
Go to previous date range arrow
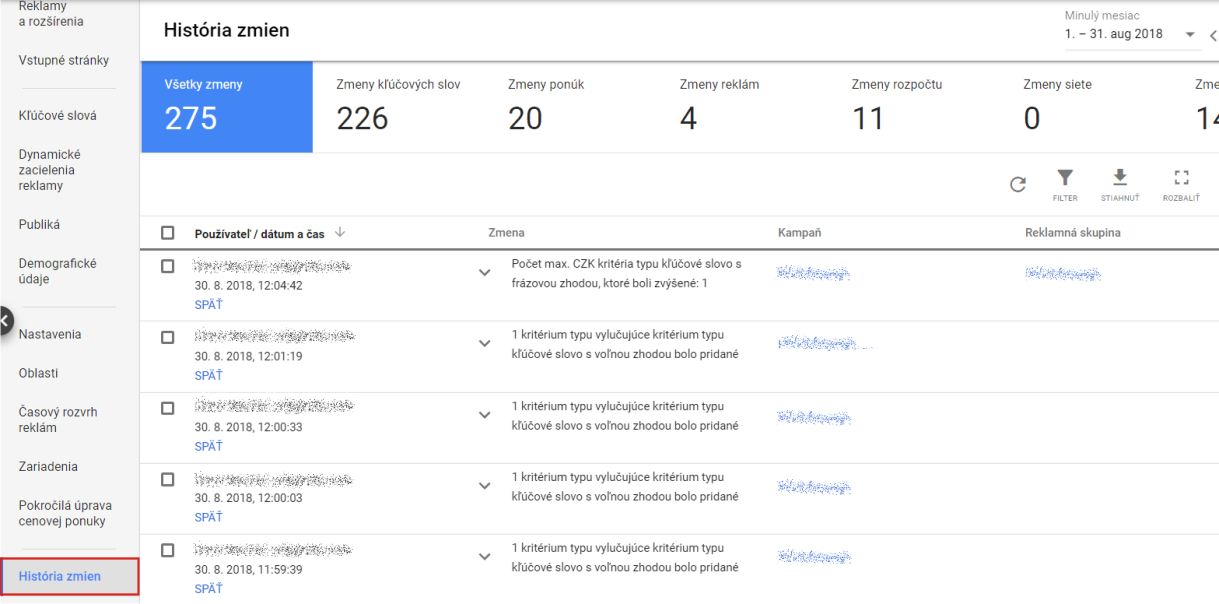coord(1213,35)
